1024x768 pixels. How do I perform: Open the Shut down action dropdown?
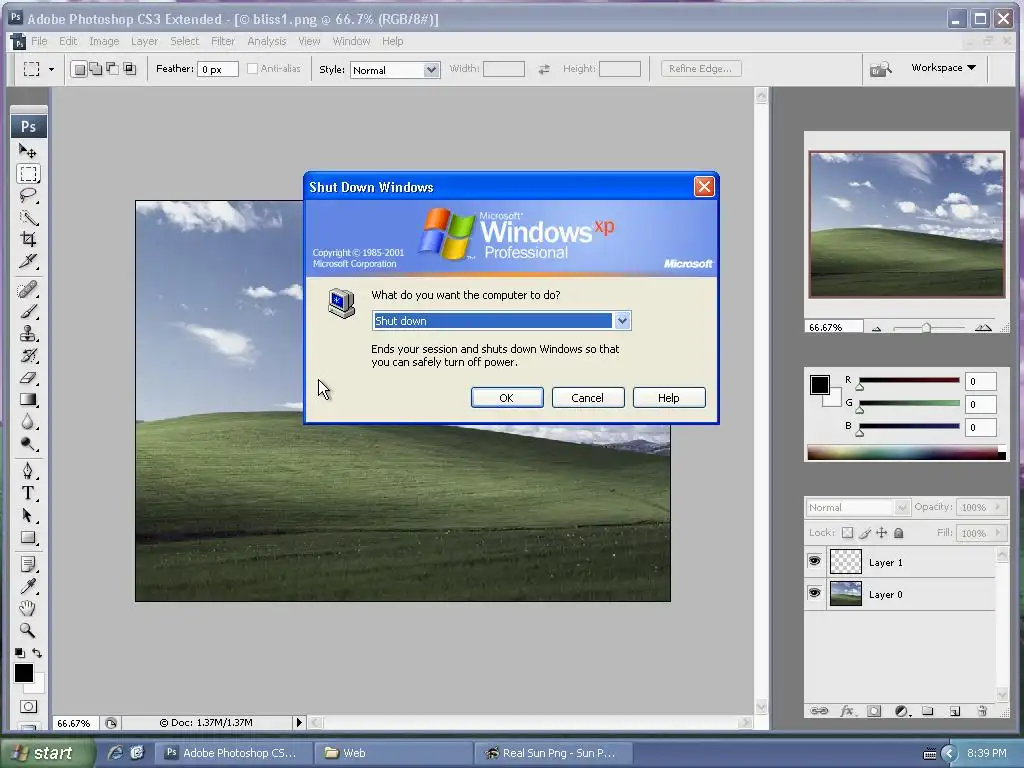tap(622, 321)
